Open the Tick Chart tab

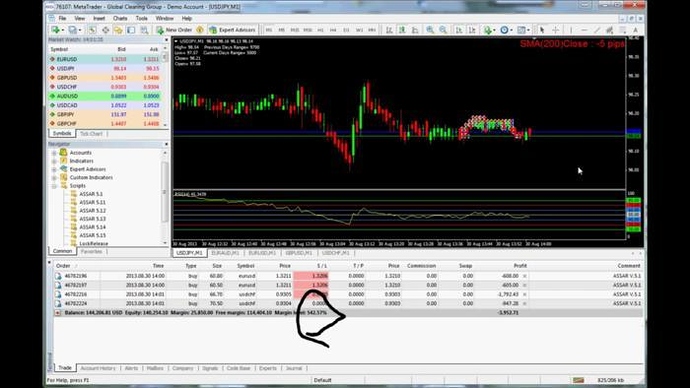point(91,134)
